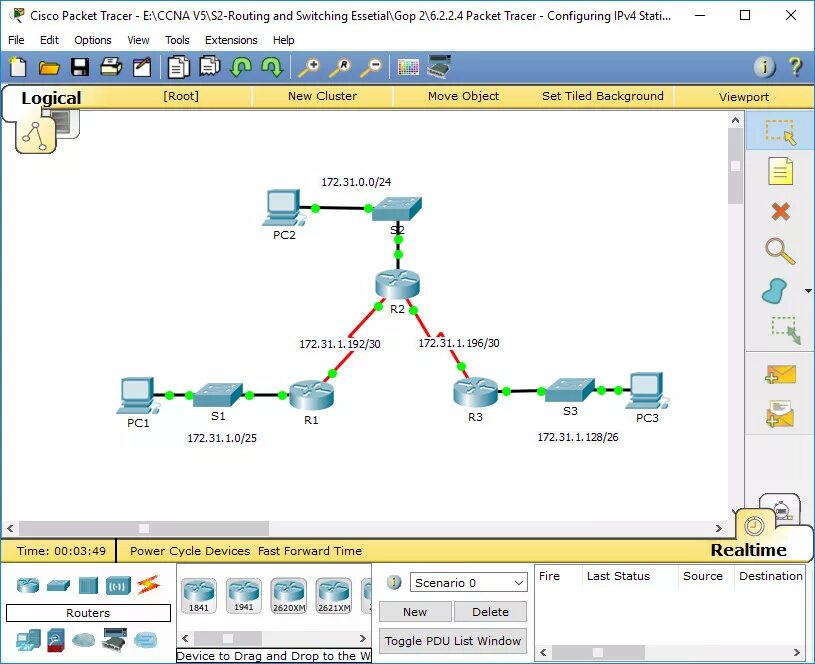Click the New Cluster button
Screen dimensions: 815x664
click(x=322, y=96)
